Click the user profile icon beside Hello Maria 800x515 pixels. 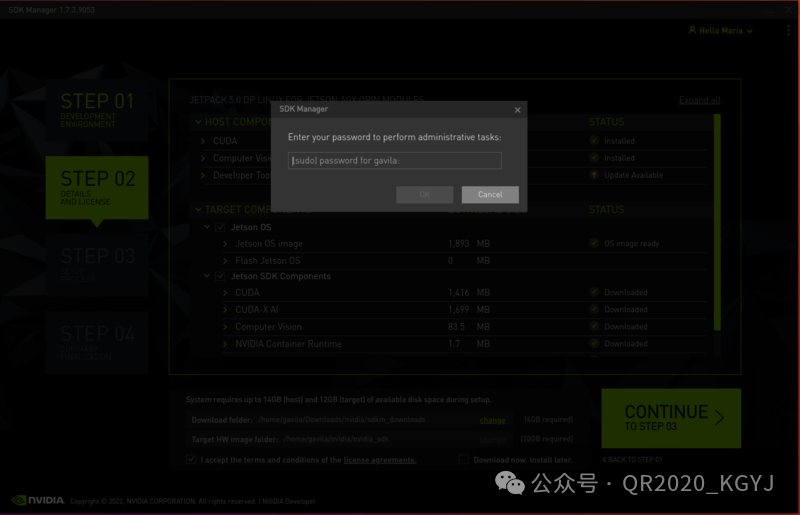coord(692,30)
